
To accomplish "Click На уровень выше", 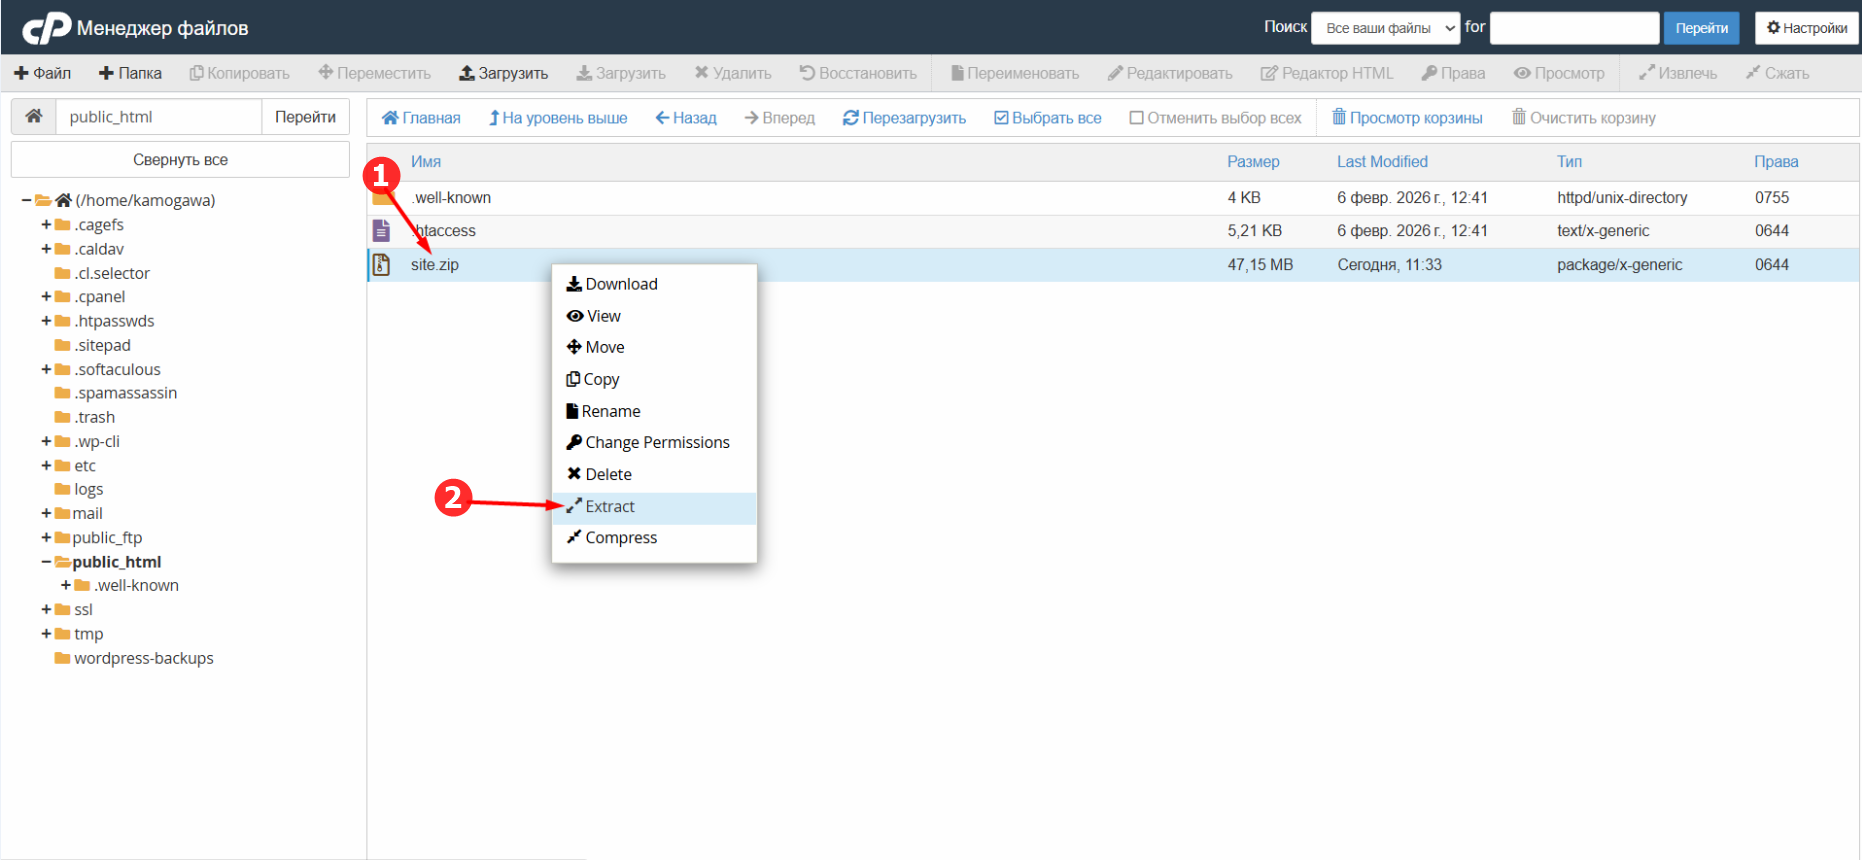I will pyautogui.click(x=558, y=118).
